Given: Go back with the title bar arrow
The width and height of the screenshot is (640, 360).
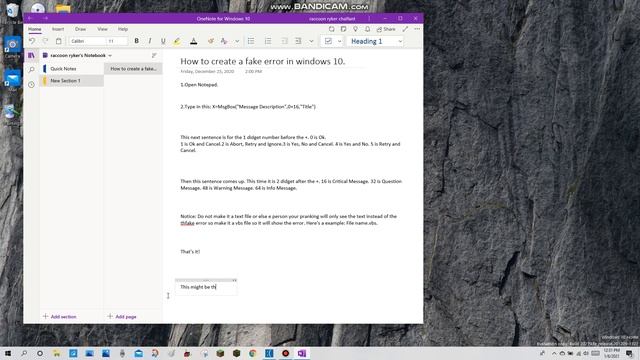Looking at the screenshot, I should (x=30, y=18).
